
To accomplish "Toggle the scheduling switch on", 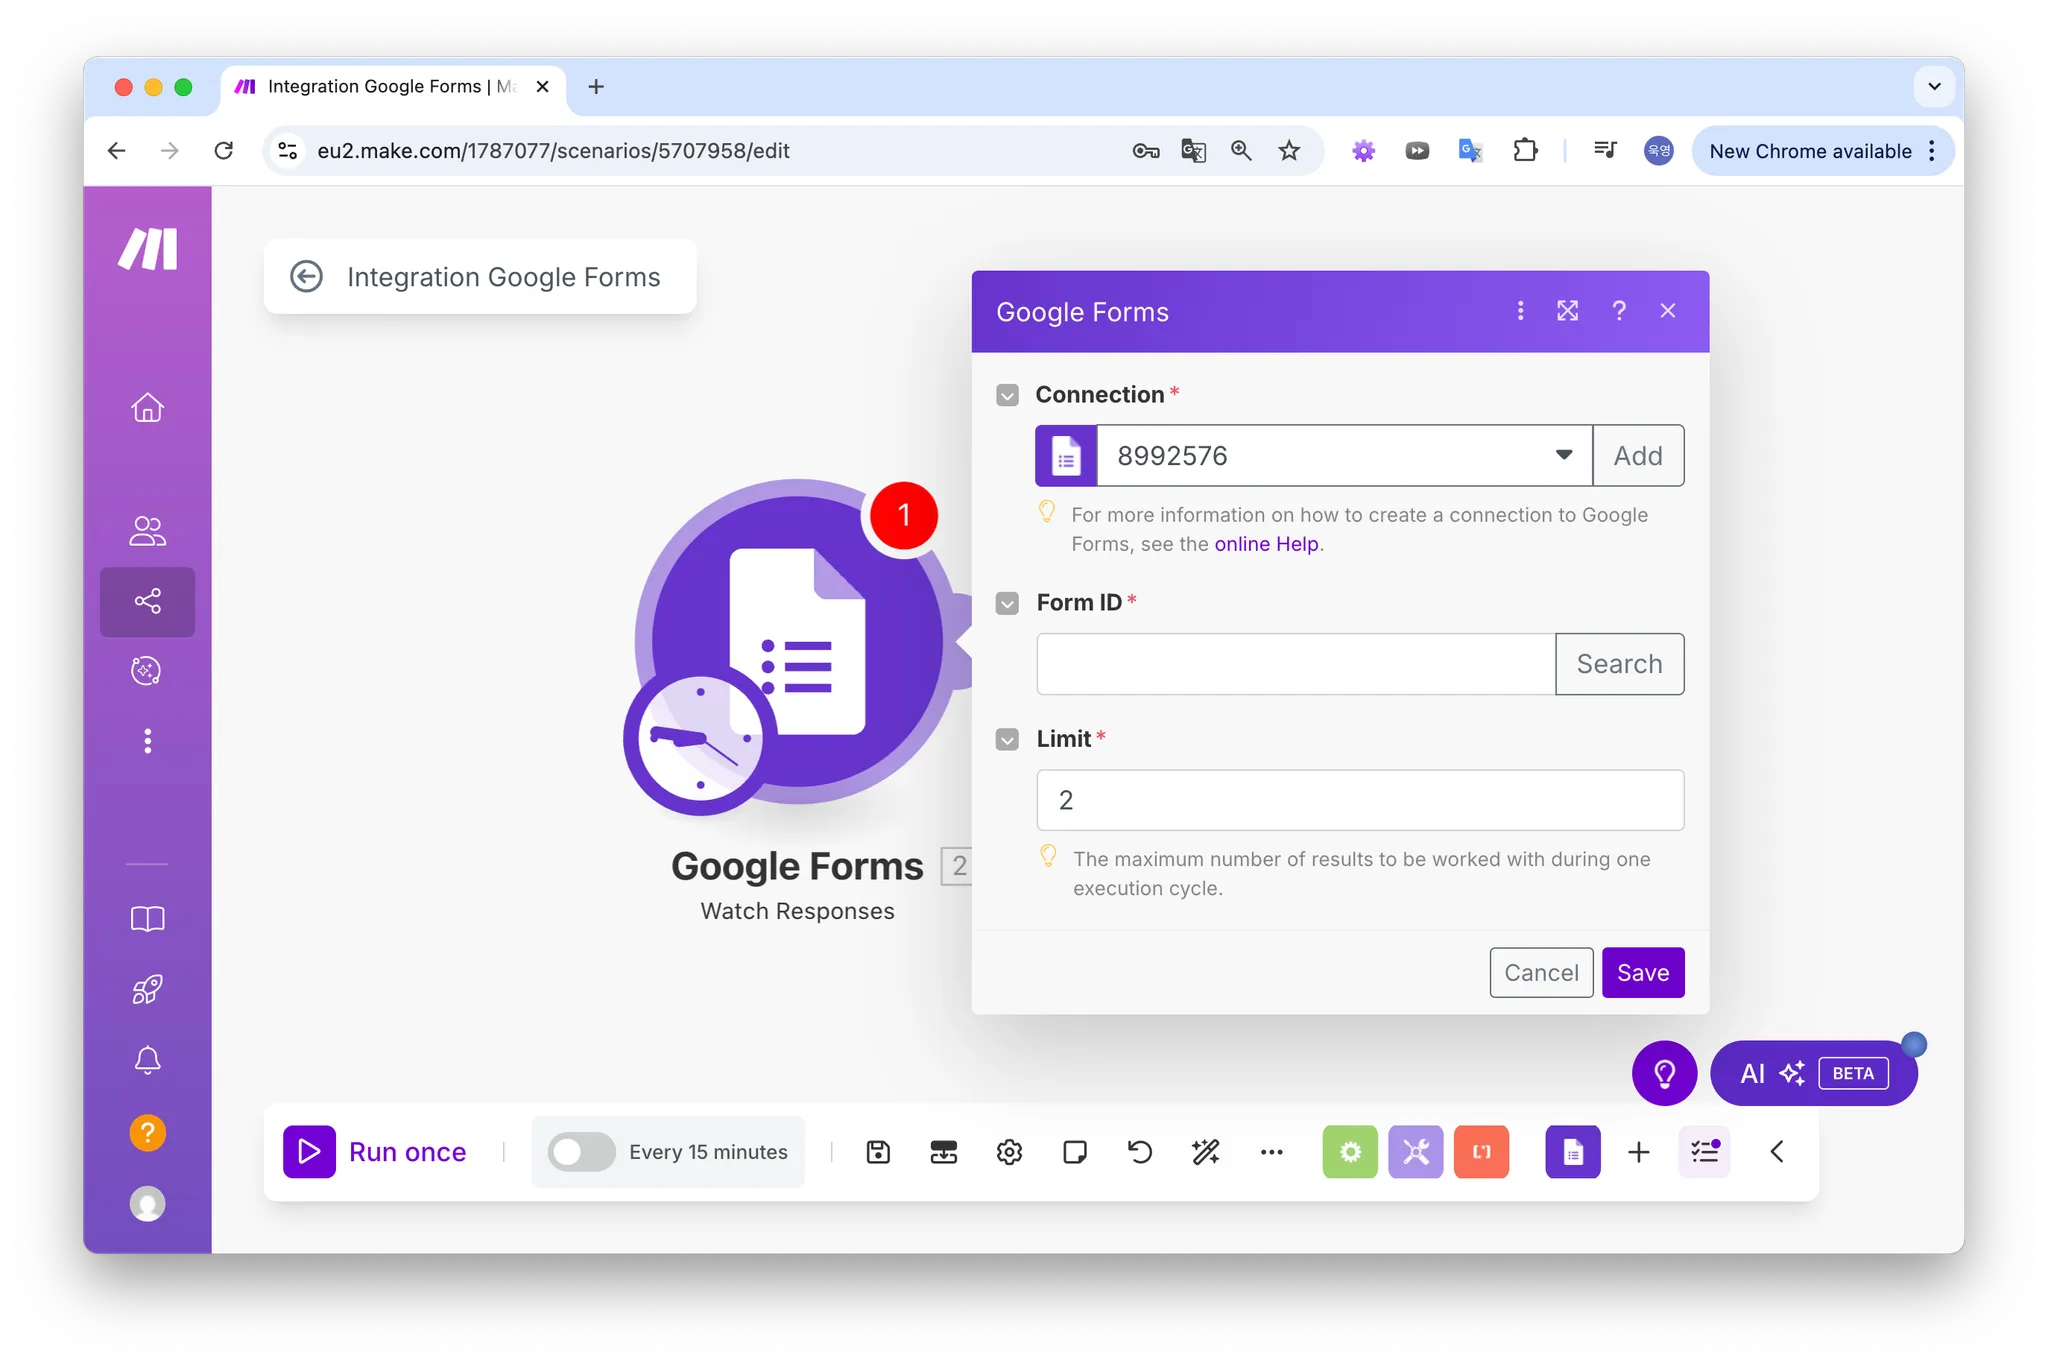I will click(580, 1152).
